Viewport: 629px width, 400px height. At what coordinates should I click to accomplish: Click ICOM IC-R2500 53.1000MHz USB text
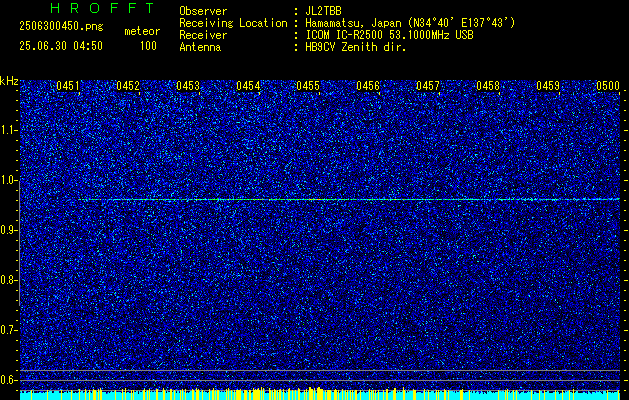389,35
